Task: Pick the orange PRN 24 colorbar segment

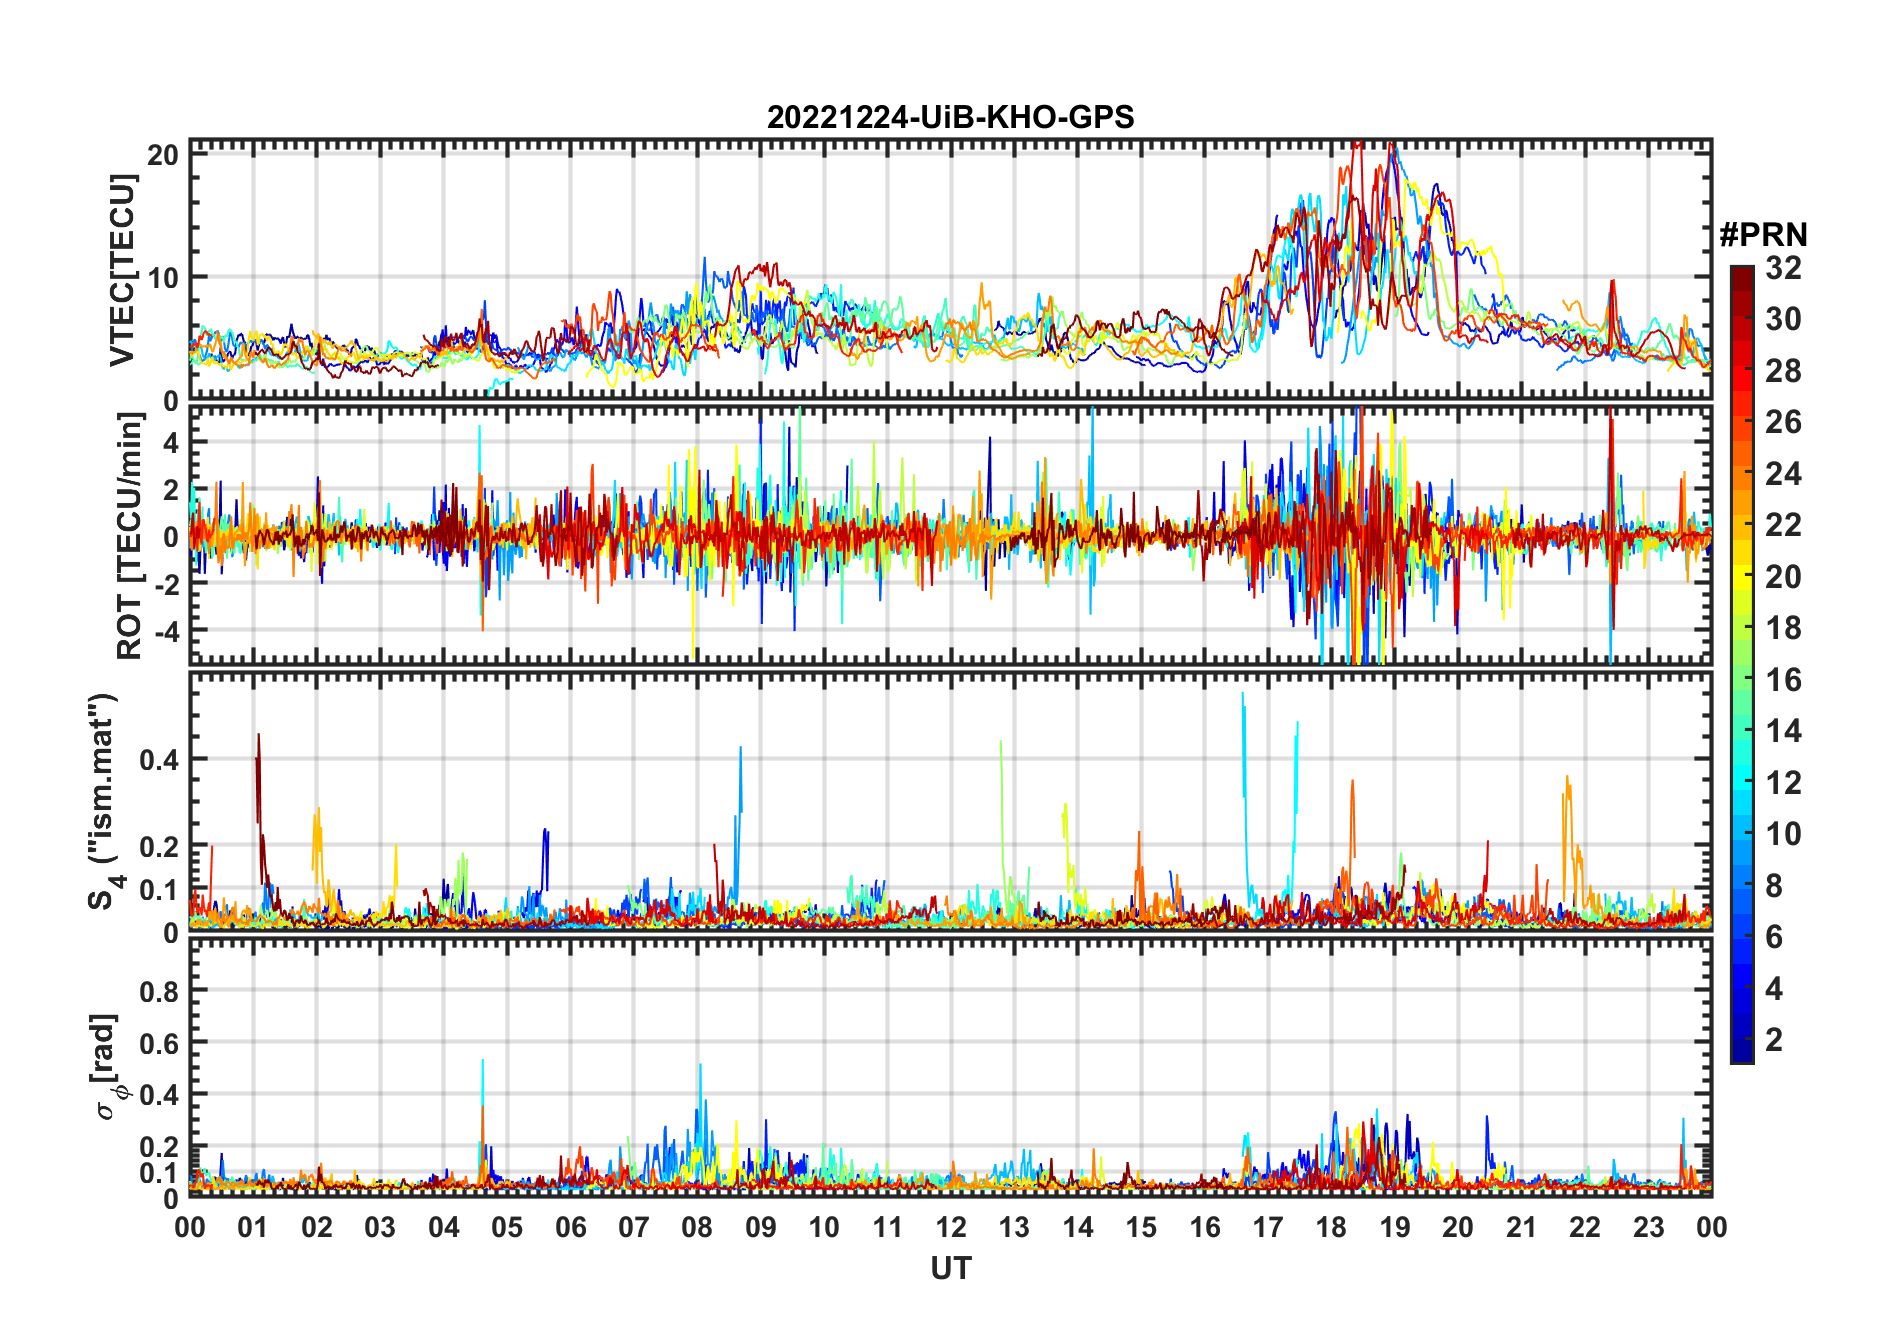Action: tap(1742, 474)
